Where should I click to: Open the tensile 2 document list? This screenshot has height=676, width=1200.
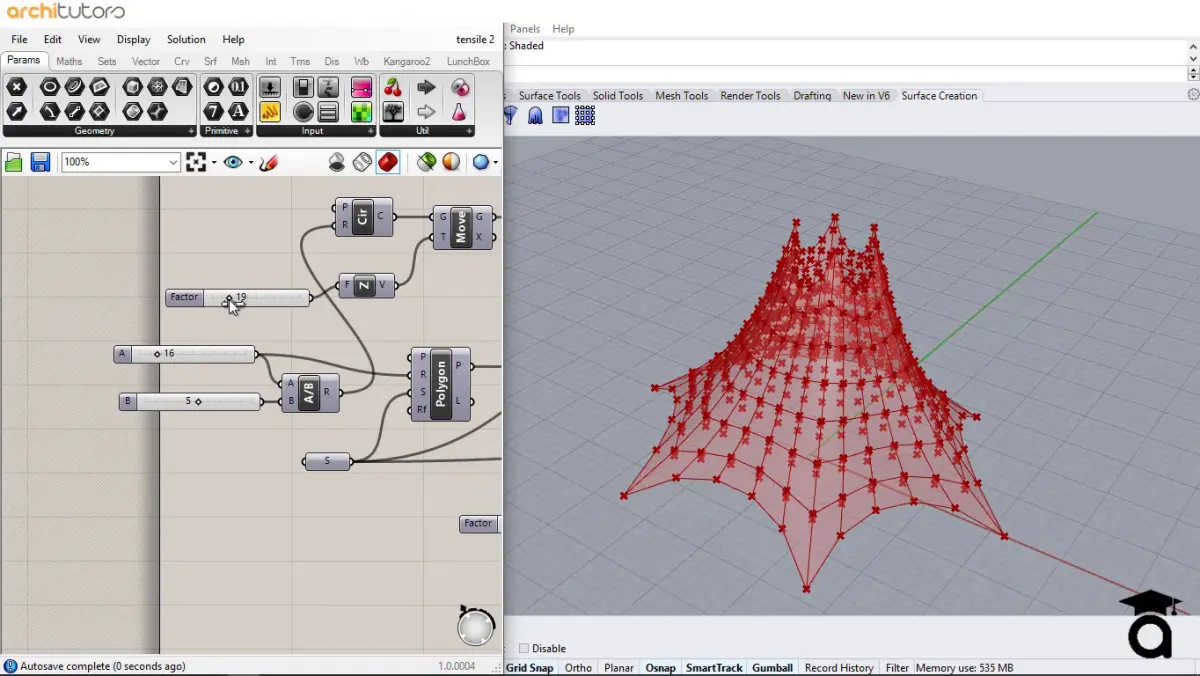(475, 39)
